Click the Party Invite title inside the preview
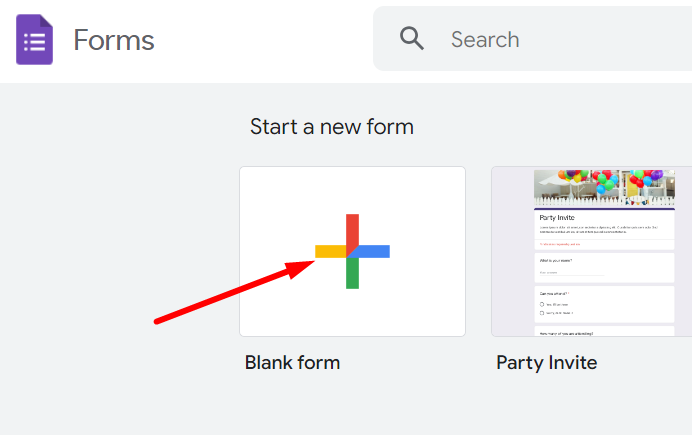 555,217
